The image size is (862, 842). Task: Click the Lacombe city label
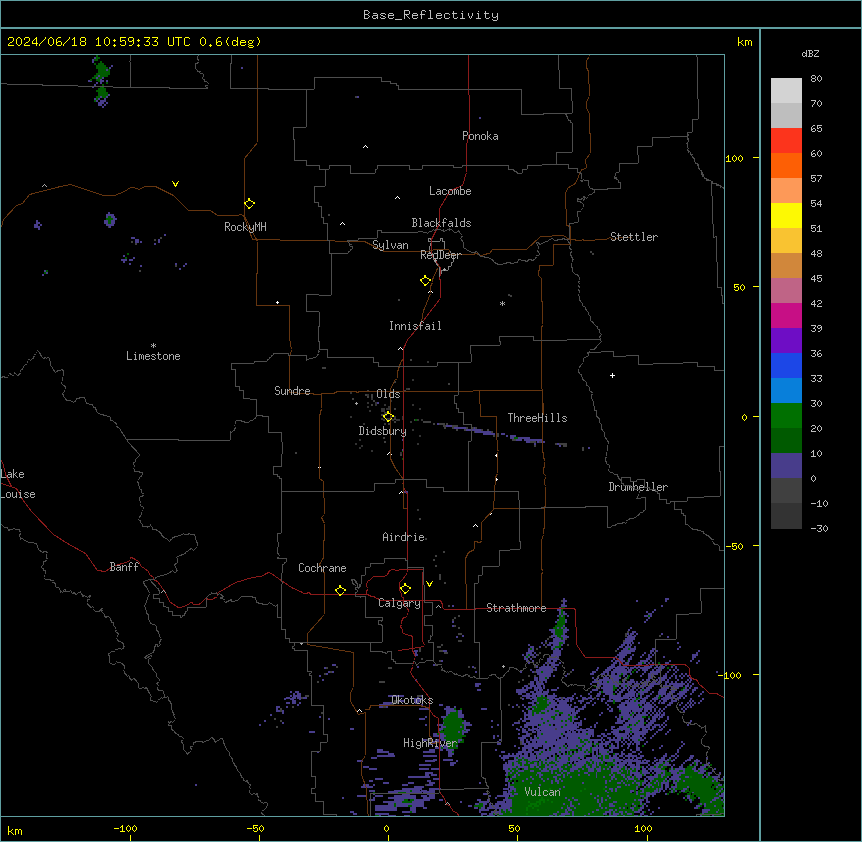[x=450, y=191]
